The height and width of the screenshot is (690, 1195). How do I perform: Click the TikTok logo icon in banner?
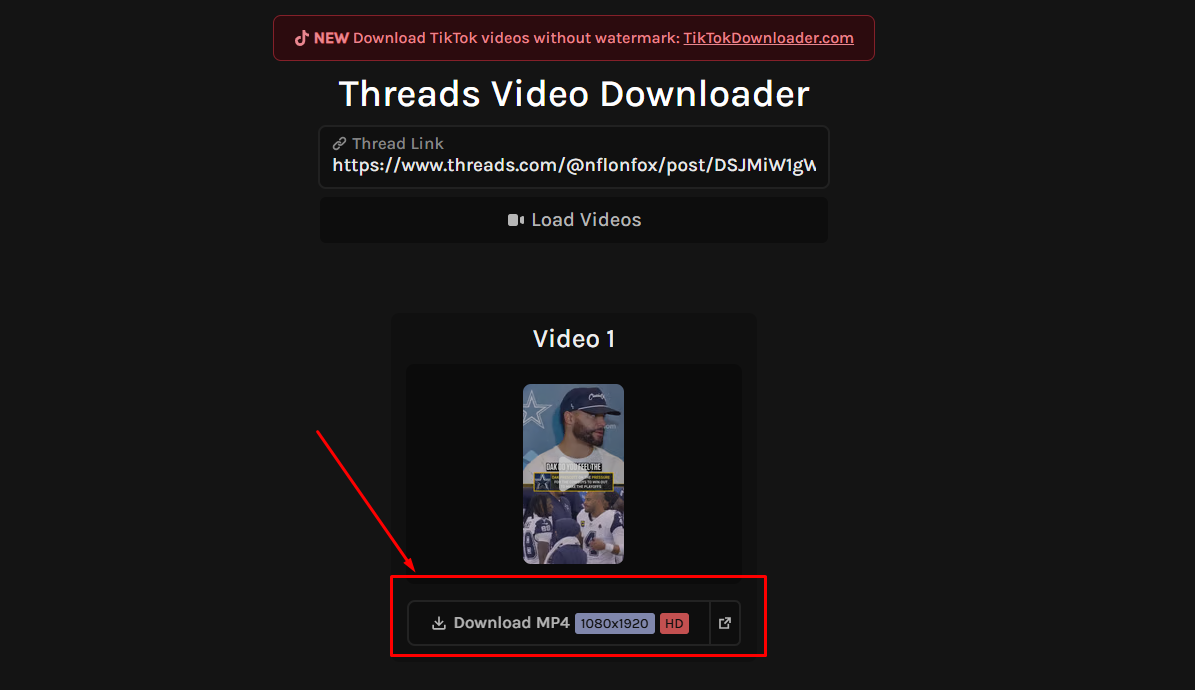coord(302,38)
